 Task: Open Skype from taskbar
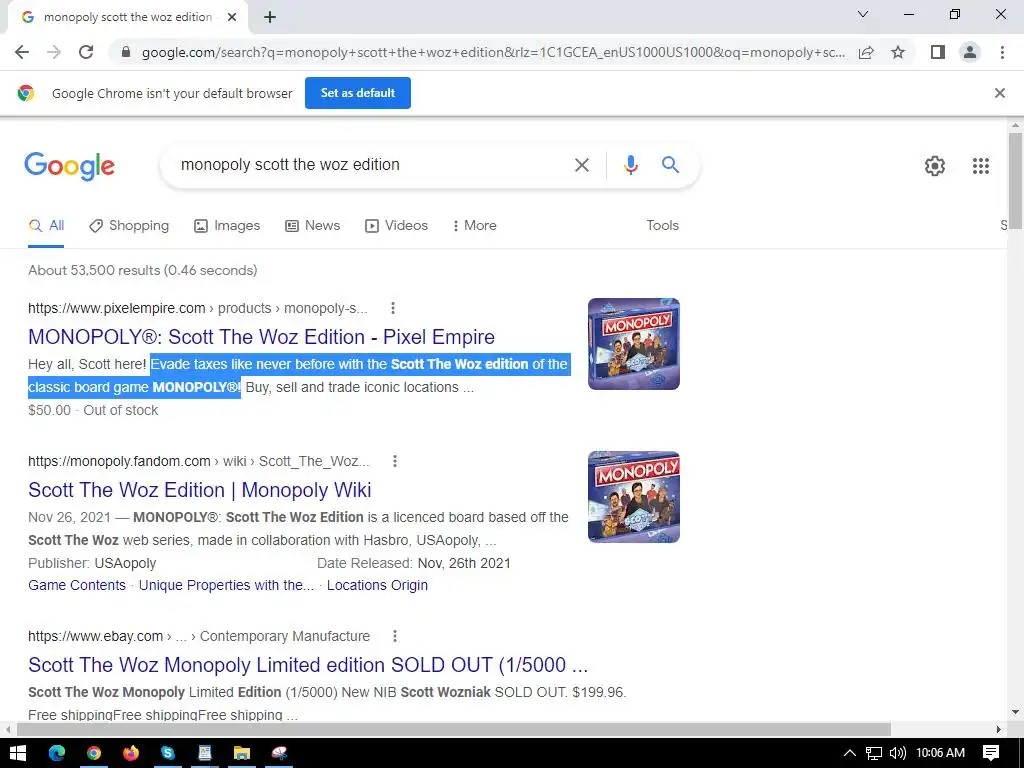point(168,753)
